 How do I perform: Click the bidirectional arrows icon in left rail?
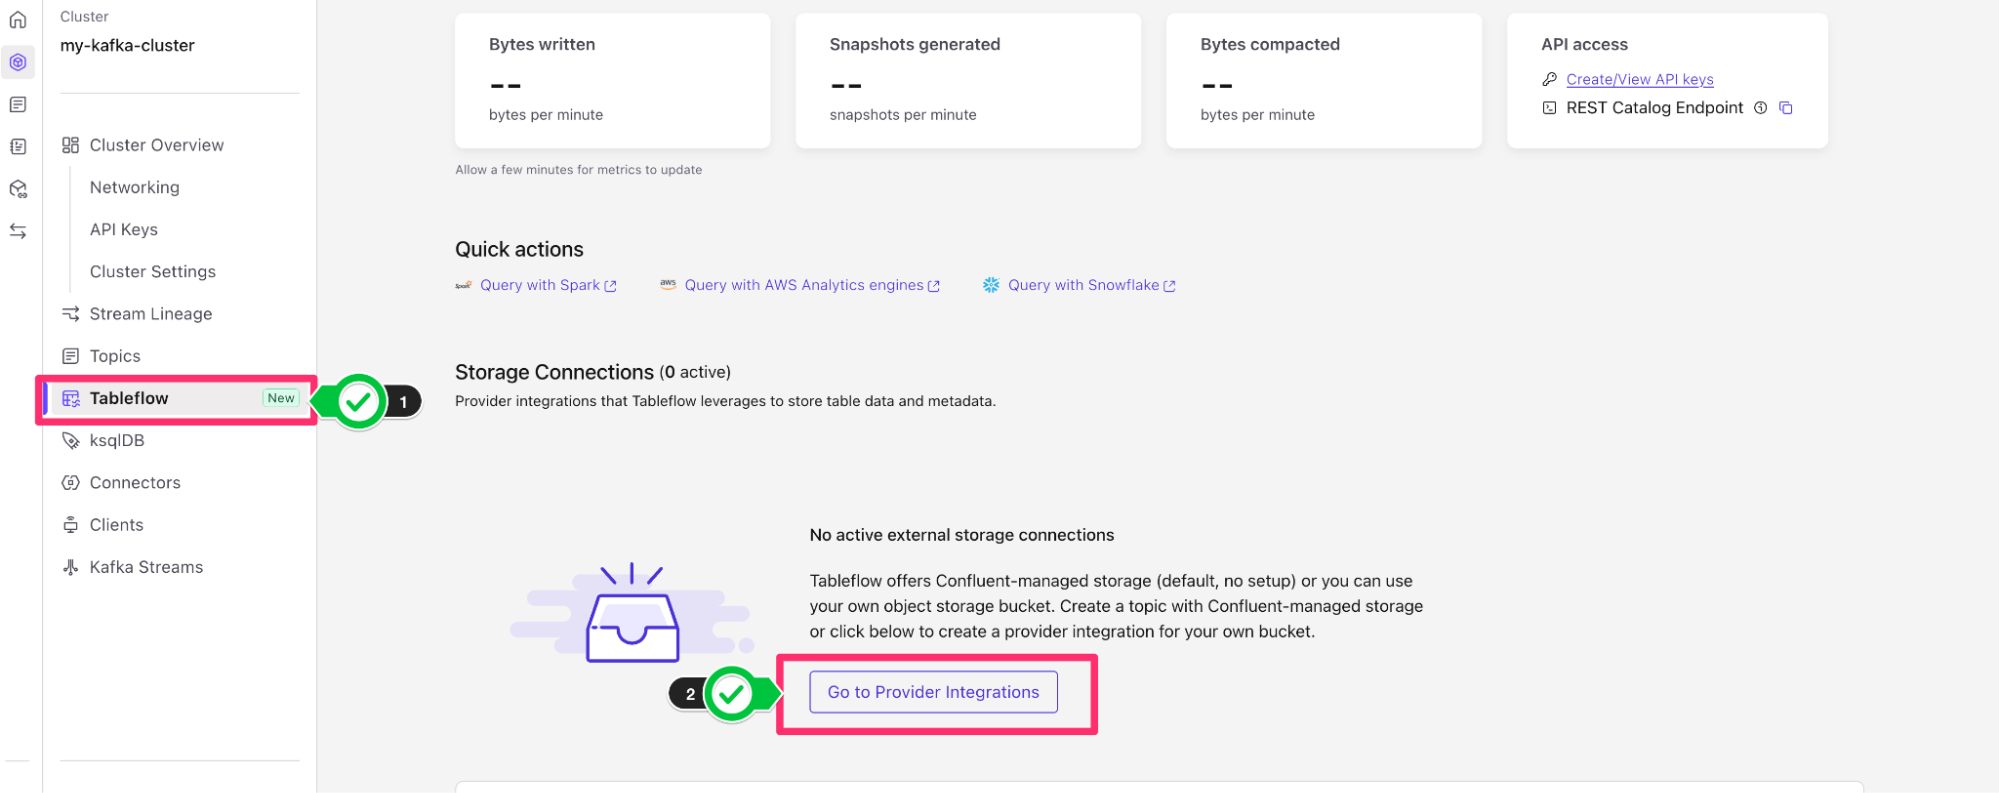(18, 231)
